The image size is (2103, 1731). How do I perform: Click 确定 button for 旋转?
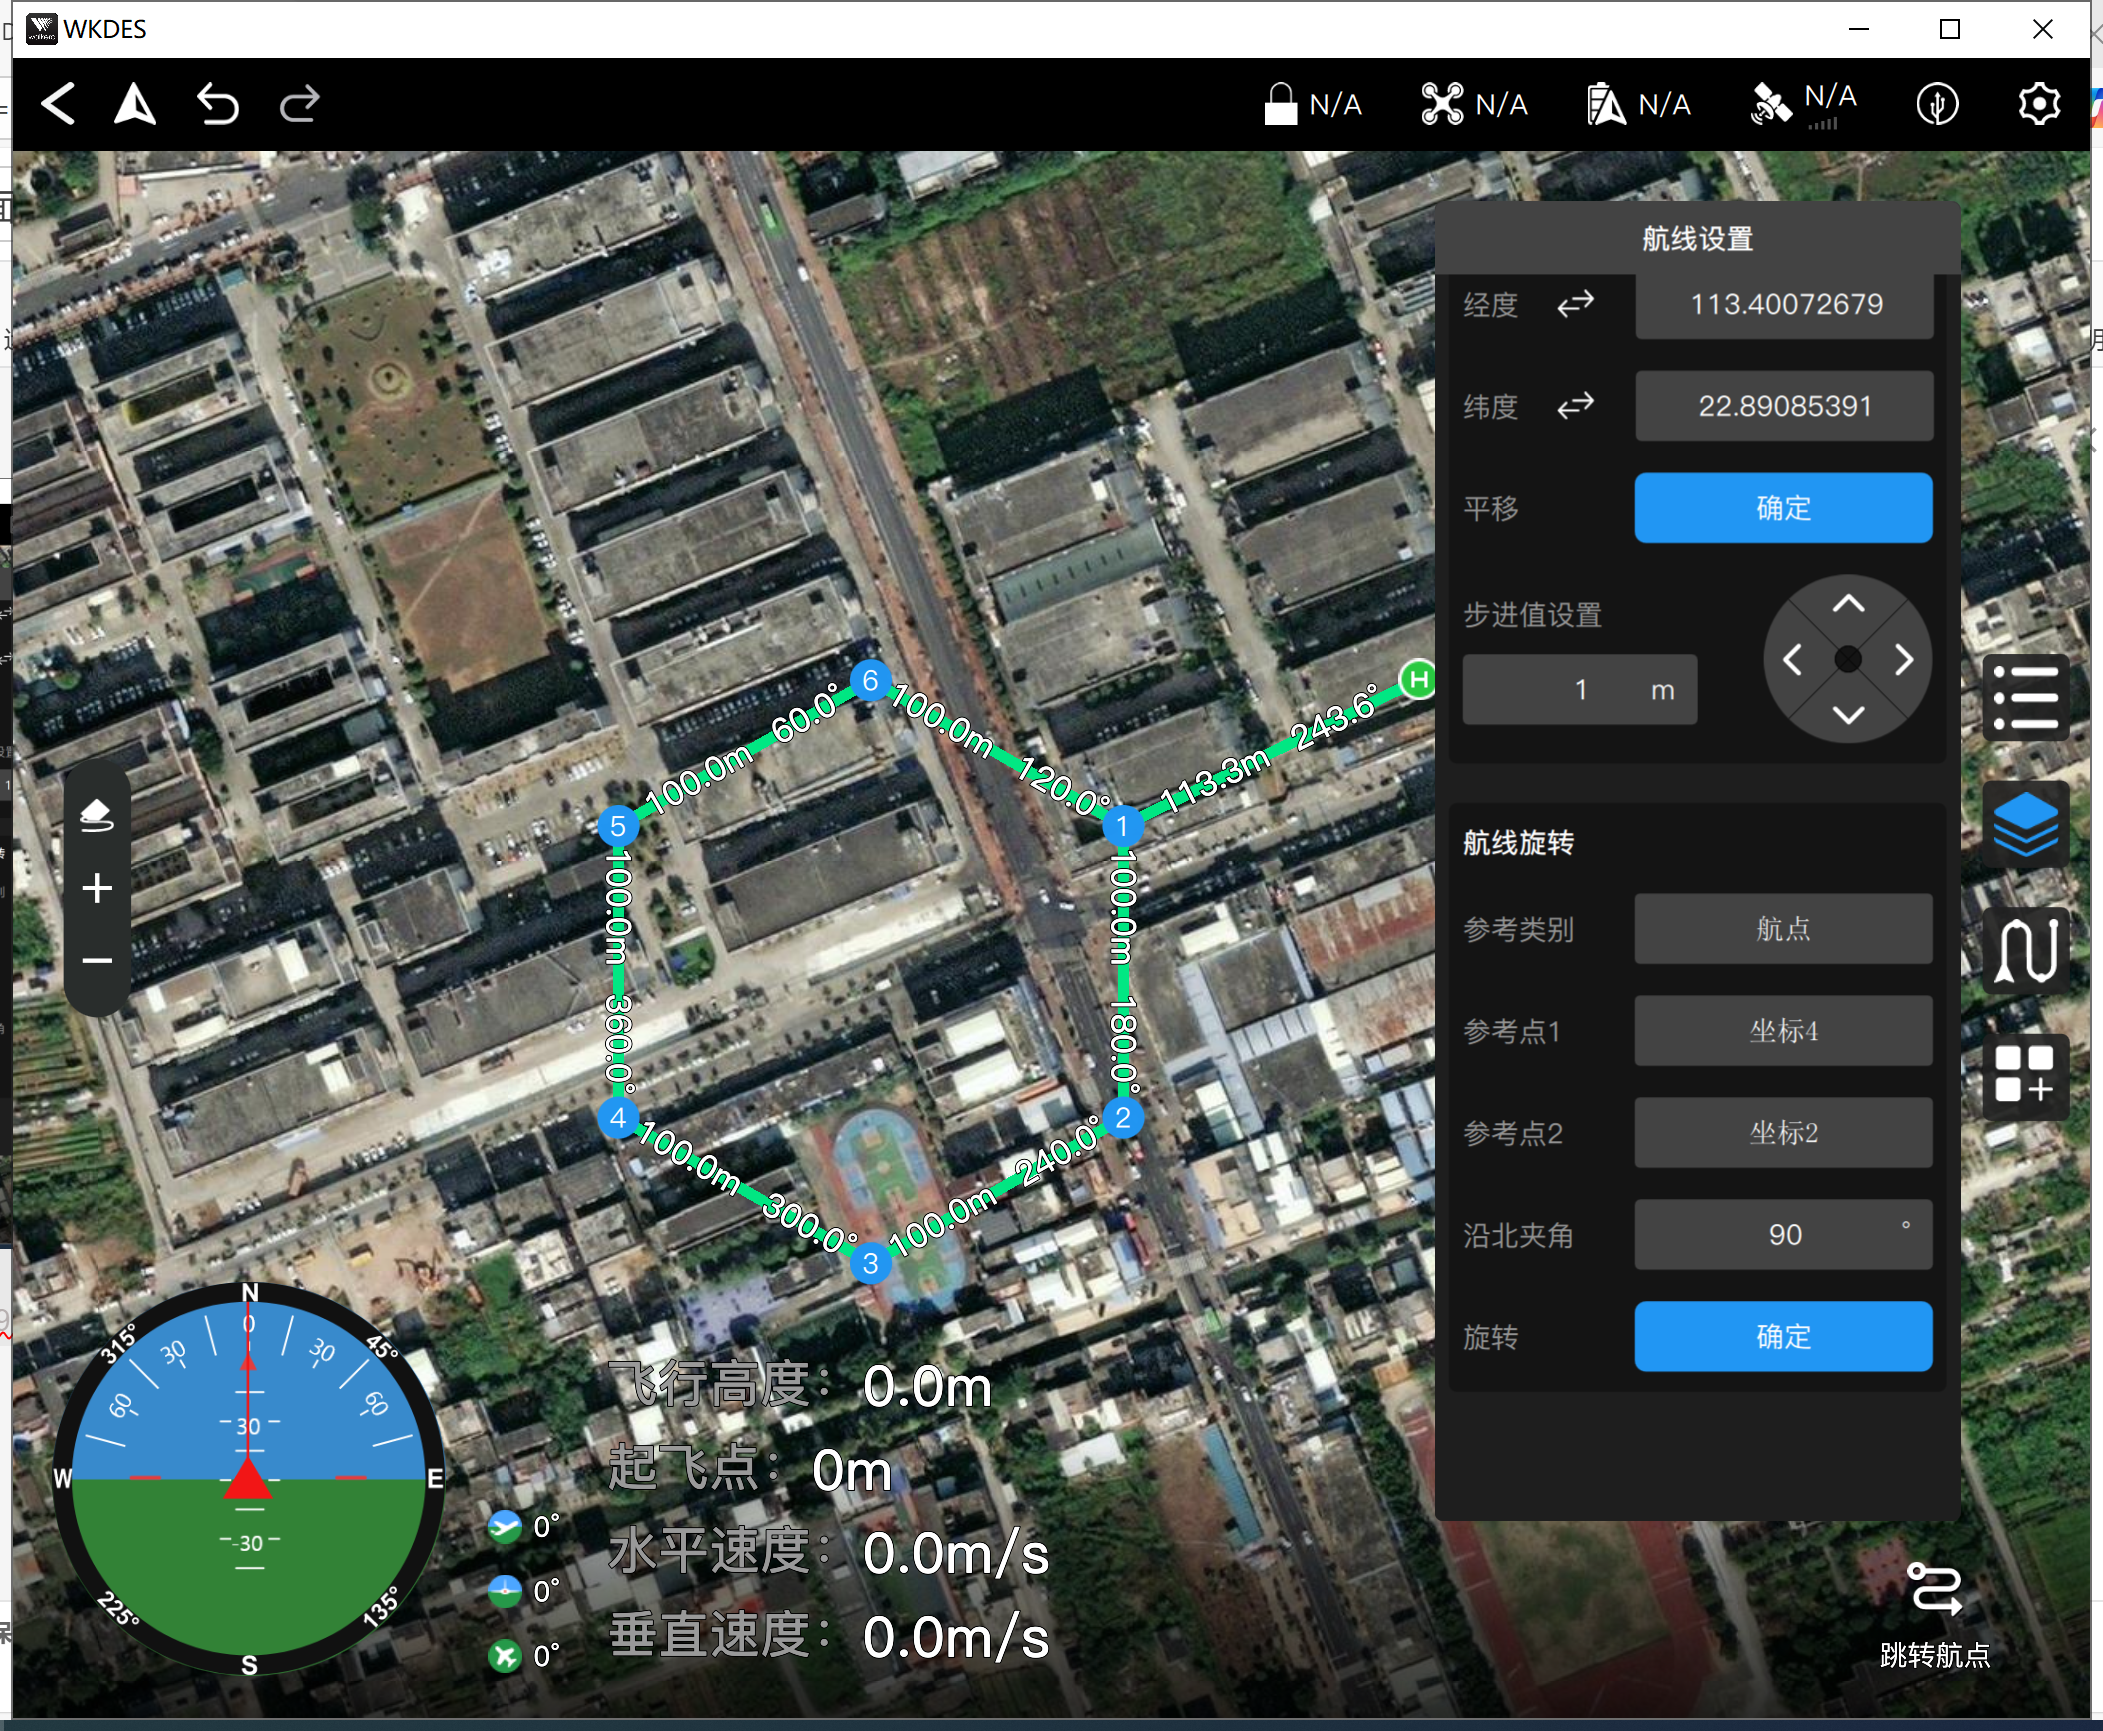(1782, 1337)
